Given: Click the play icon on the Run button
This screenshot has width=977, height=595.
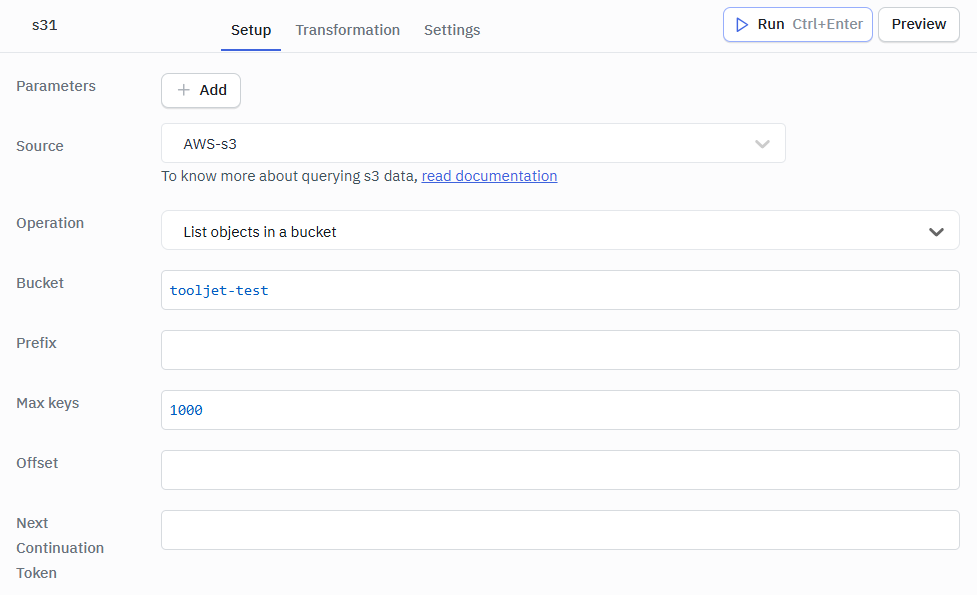Looking at the screenshot, I should [743, 24].
